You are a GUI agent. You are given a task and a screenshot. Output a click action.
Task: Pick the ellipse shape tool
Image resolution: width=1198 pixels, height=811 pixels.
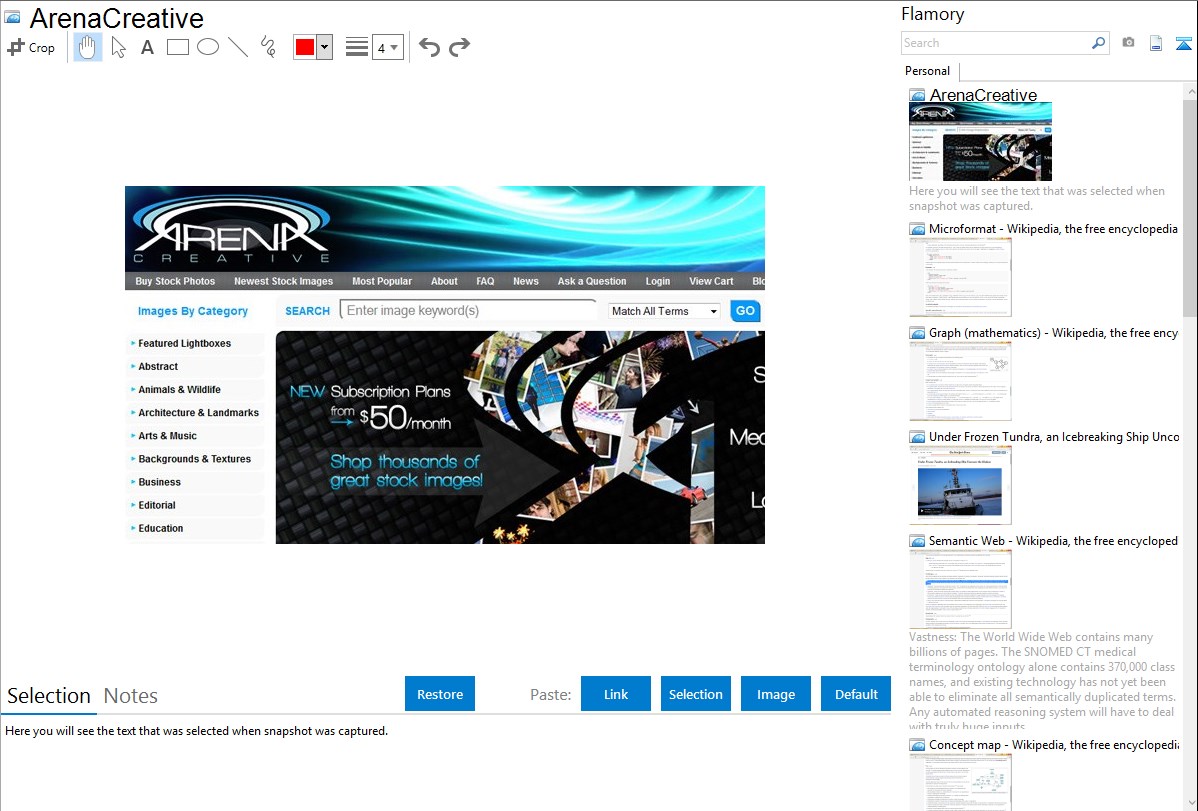click(208, 47)
